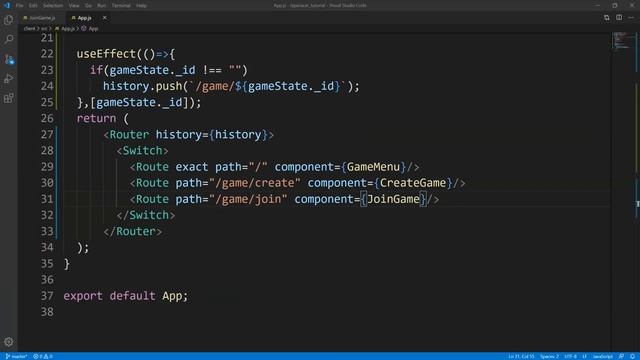This screenshot has height=360, width=640.
Task: Click the "/game/join" path string
Action: (x=248, y=199)
